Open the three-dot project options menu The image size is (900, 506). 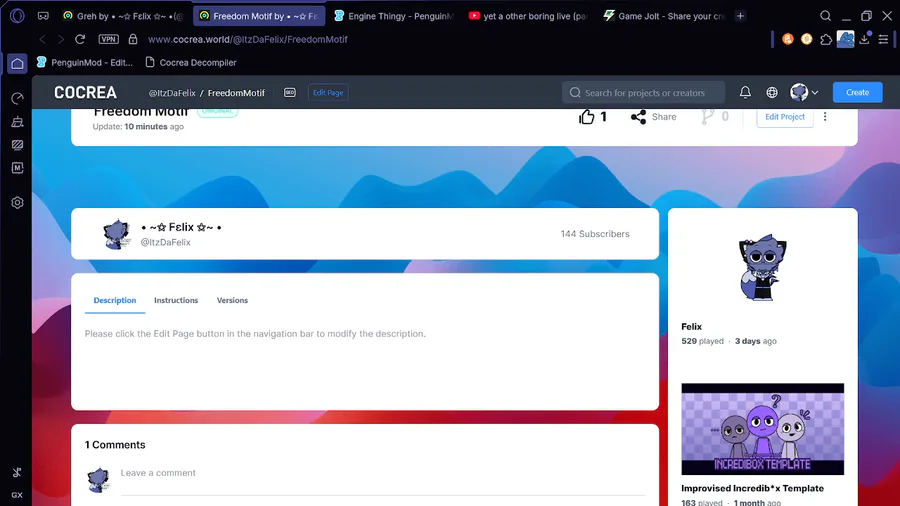click(x=825, y=116)
